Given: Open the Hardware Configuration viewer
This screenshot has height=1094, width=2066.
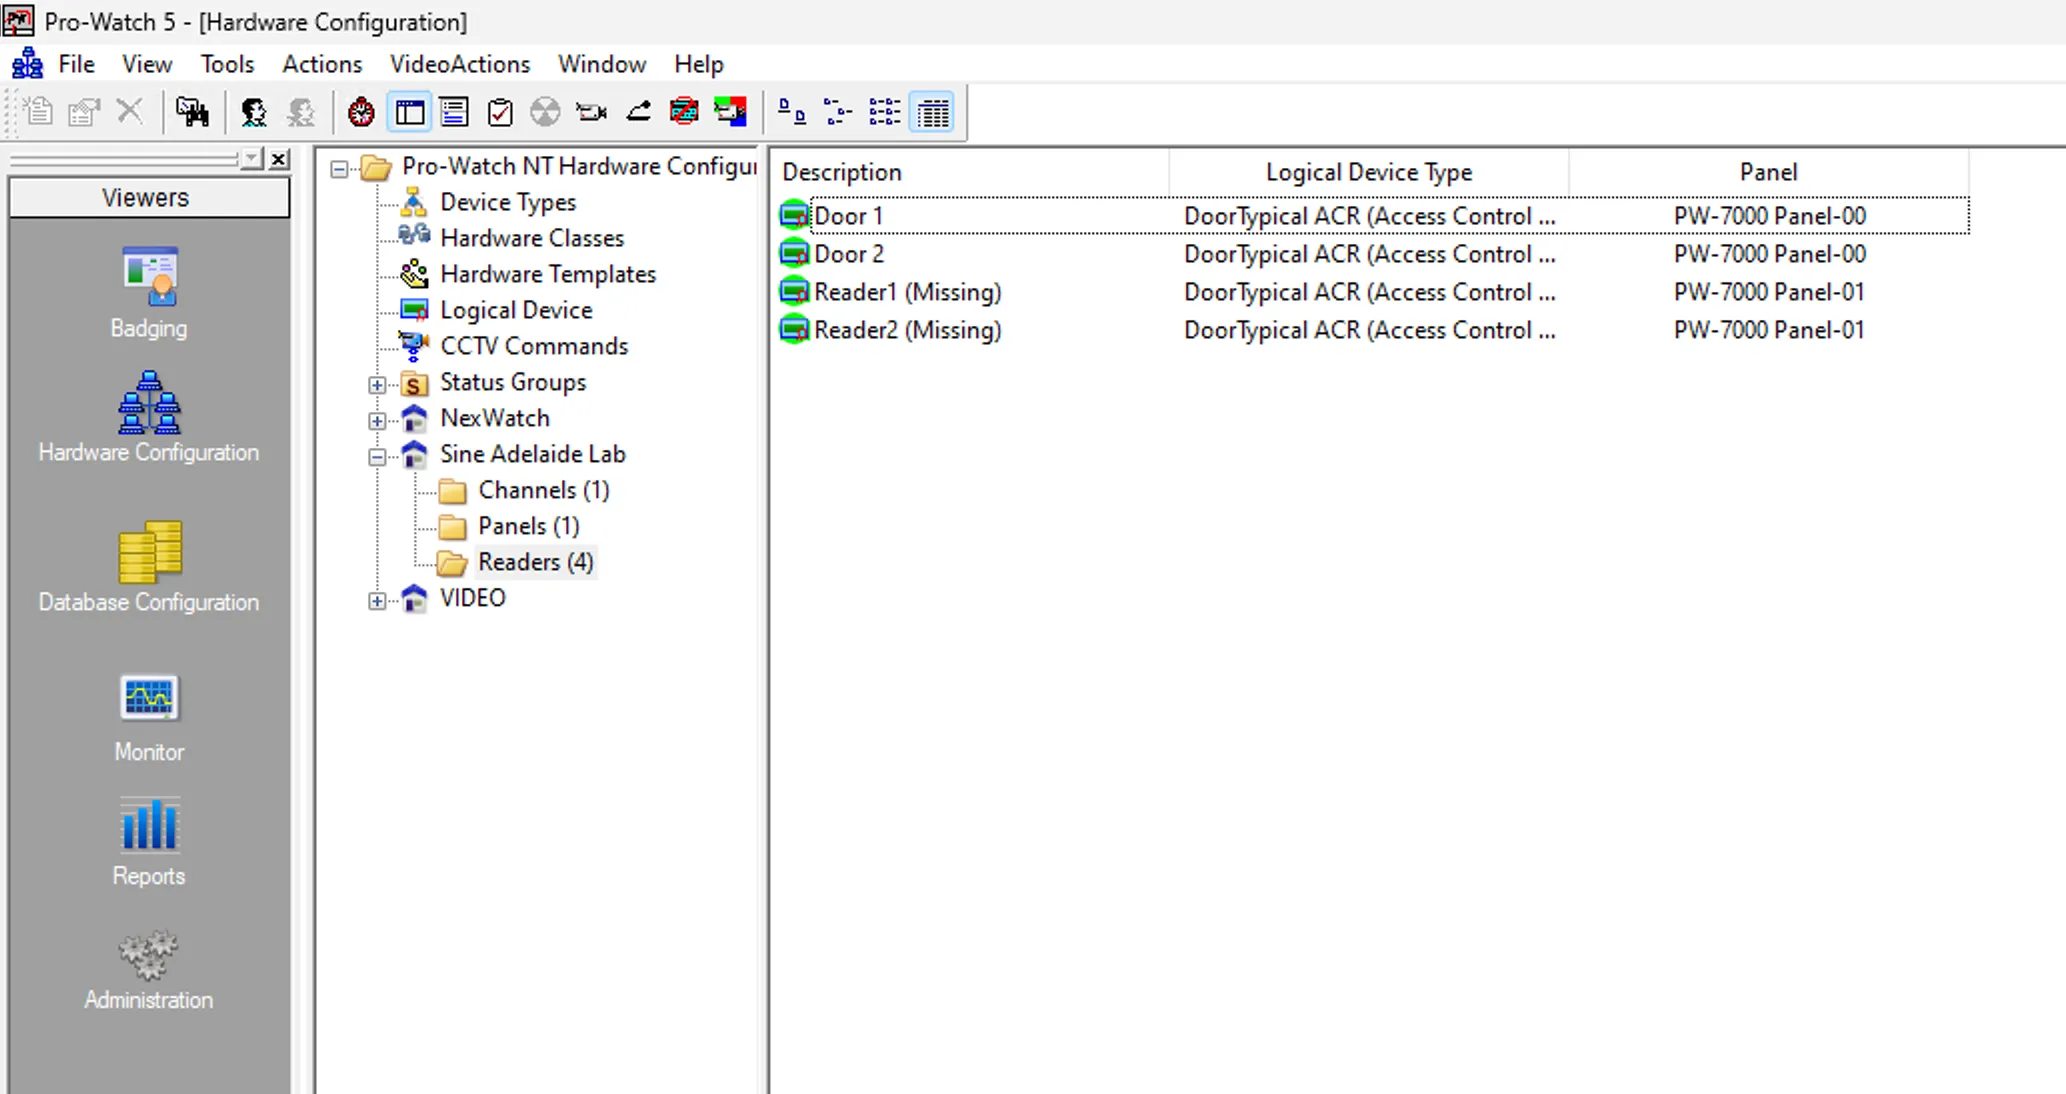Looking at the screenshot, I should pos(149,417).
